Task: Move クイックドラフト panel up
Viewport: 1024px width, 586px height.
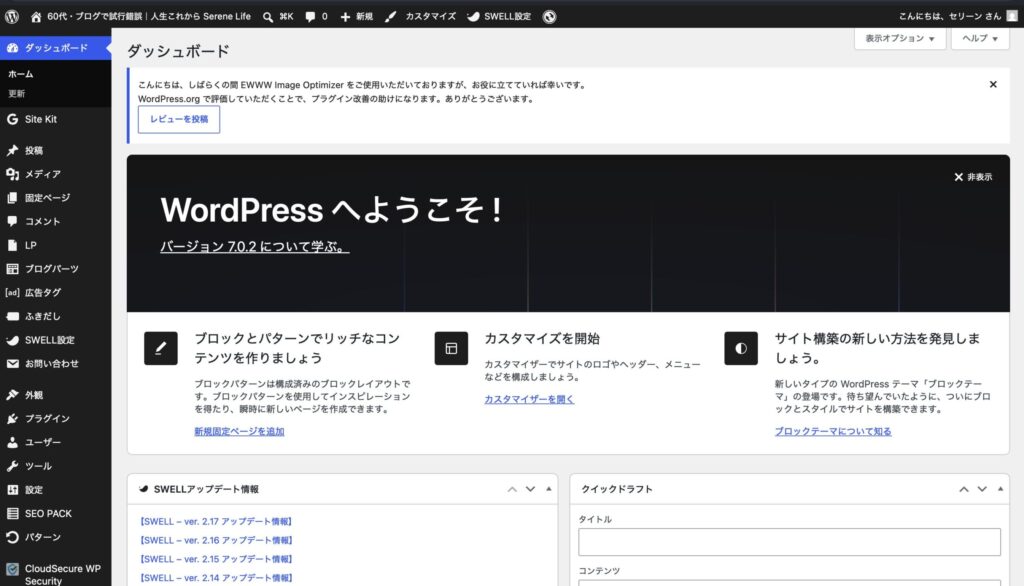Action: pos(964,489)
